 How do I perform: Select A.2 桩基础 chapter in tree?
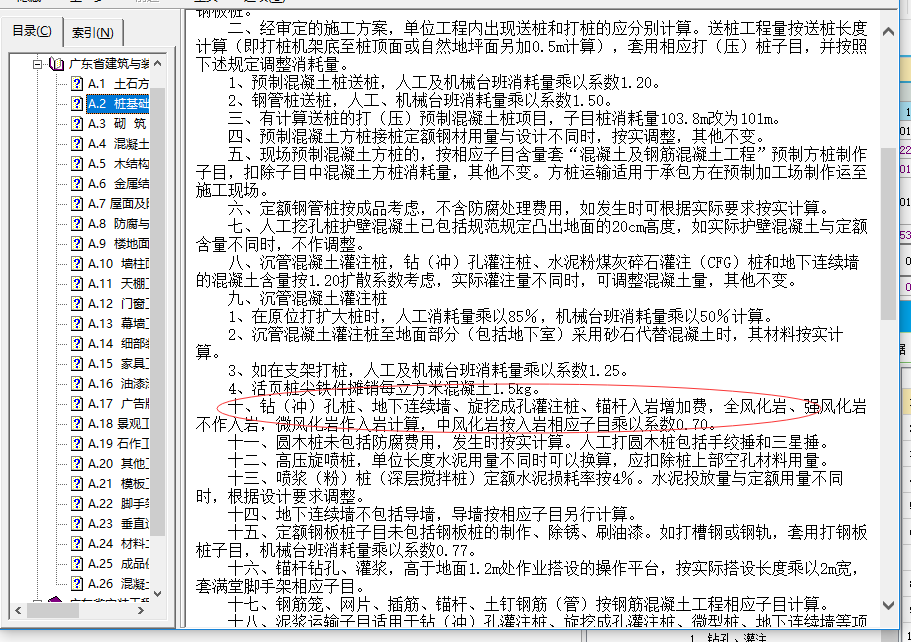[x=118, y=104]
